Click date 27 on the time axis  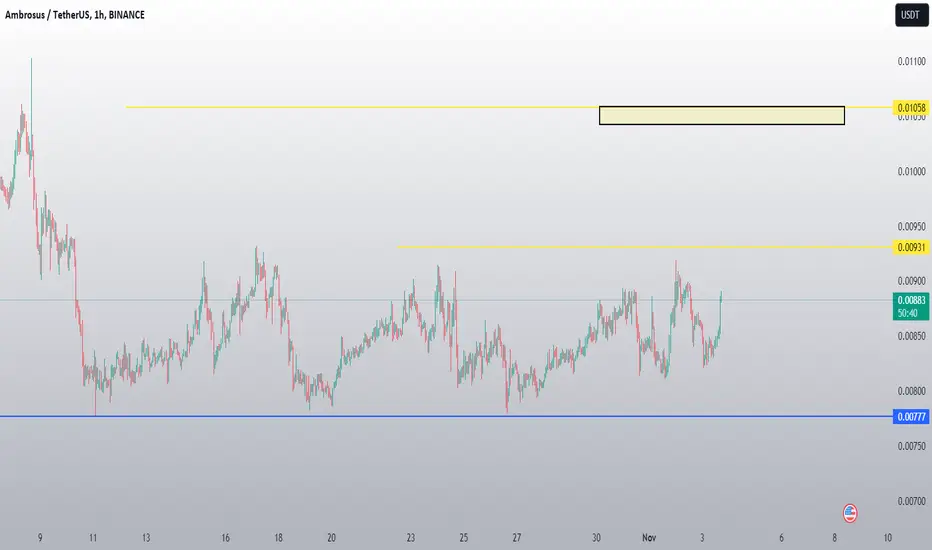point(517,538)
